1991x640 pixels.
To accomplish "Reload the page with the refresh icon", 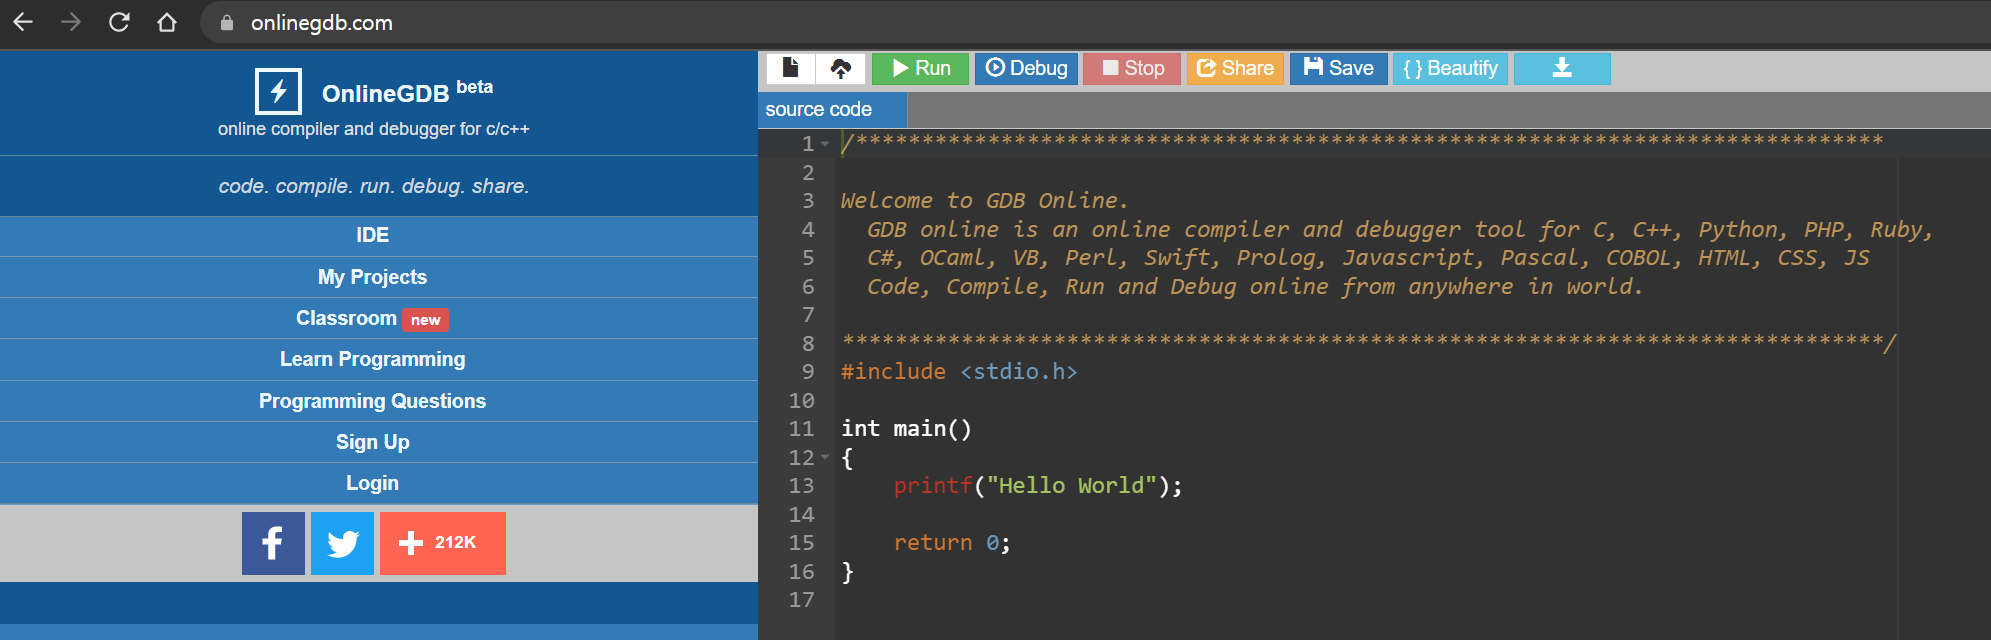I will pos(119,22).
